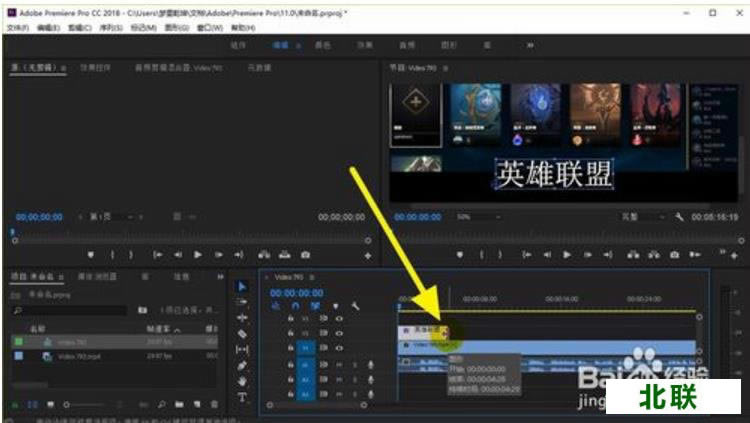
Task: Play the Program monitor video
Action: 566,255
